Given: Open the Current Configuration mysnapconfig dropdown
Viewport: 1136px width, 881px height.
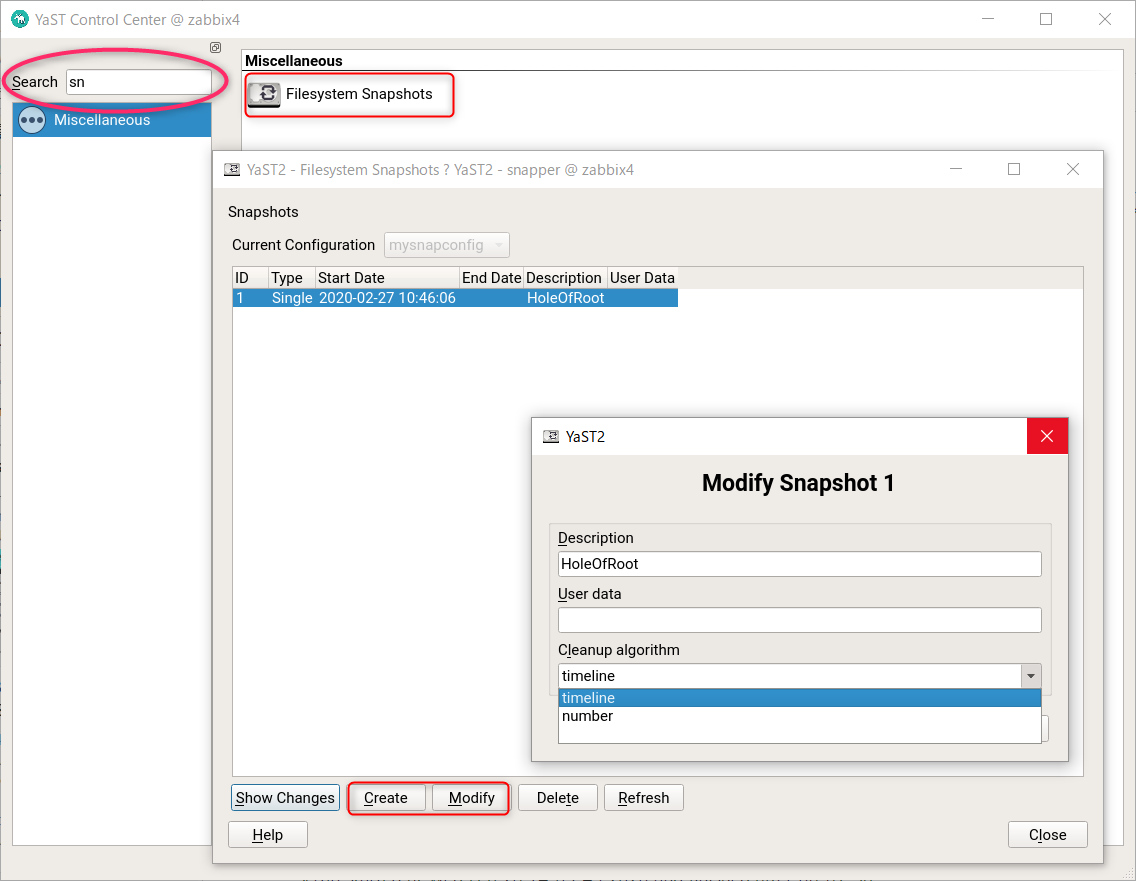Looking at the screenshot, I should pos(446,245).
